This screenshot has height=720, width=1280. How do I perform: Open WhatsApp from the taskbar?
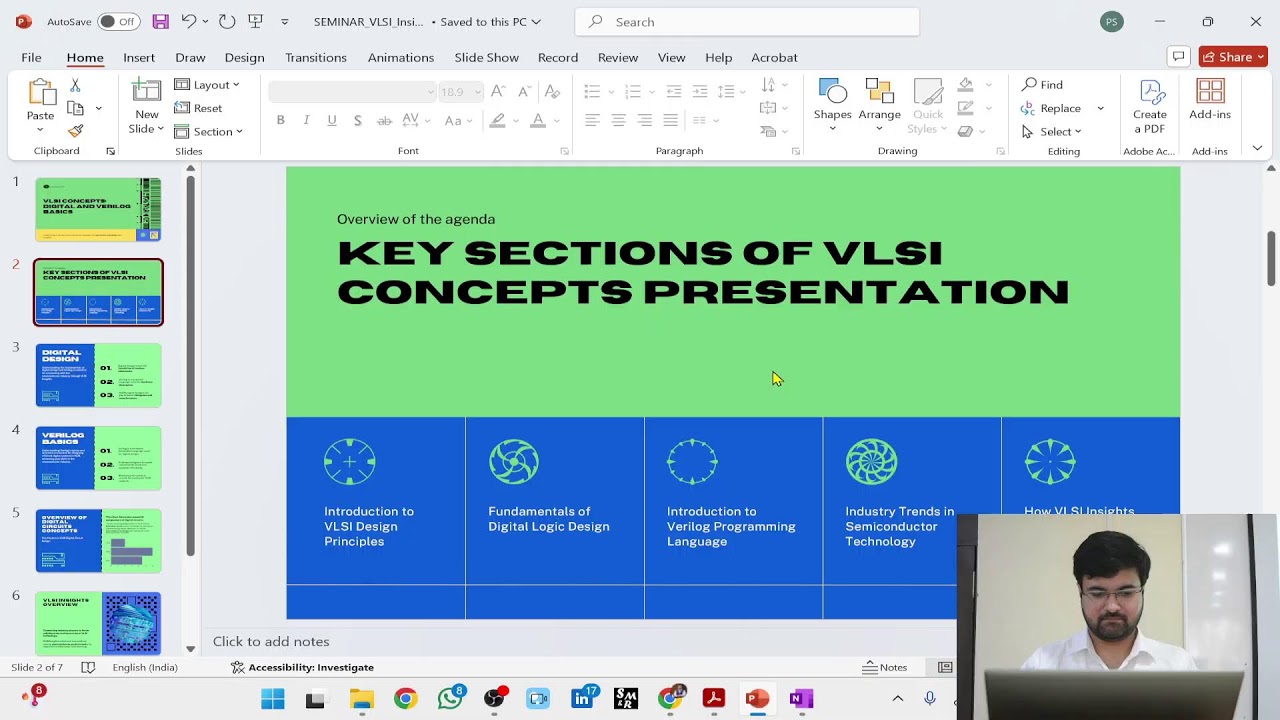point(450,698)
